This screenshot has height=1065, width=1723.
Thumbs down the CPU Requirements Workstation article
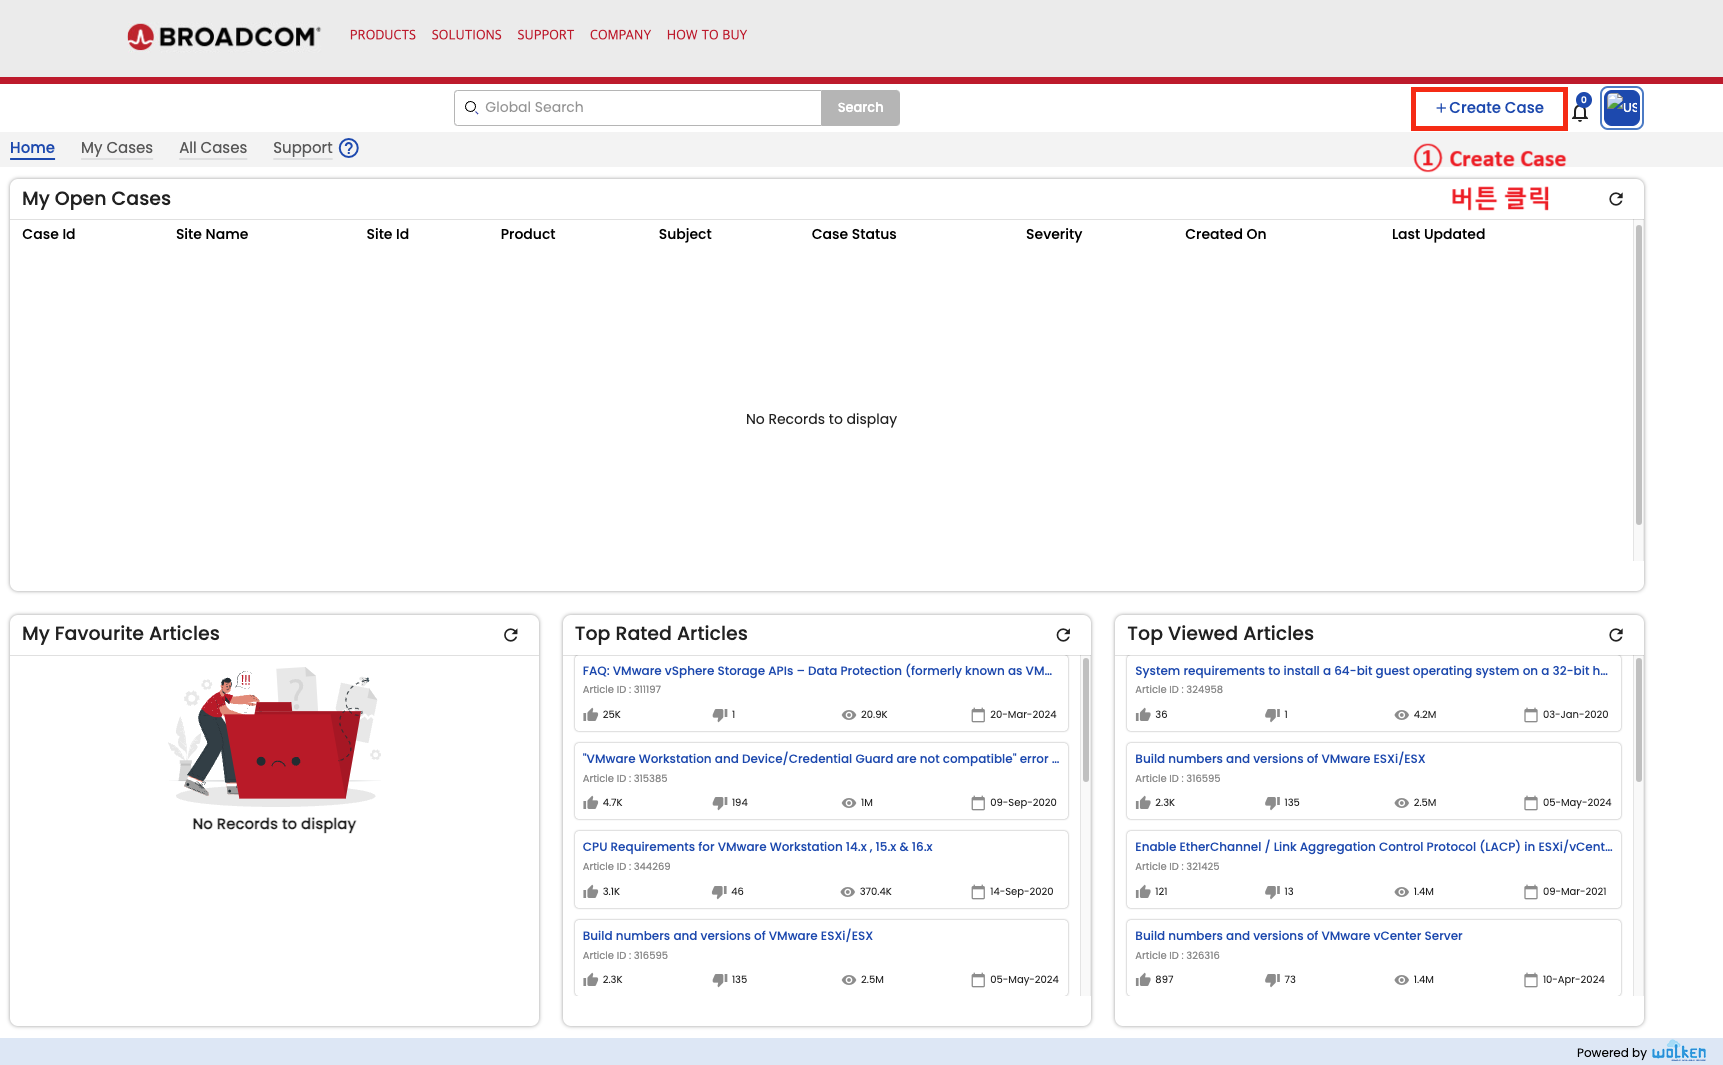(x=719, y=892)
